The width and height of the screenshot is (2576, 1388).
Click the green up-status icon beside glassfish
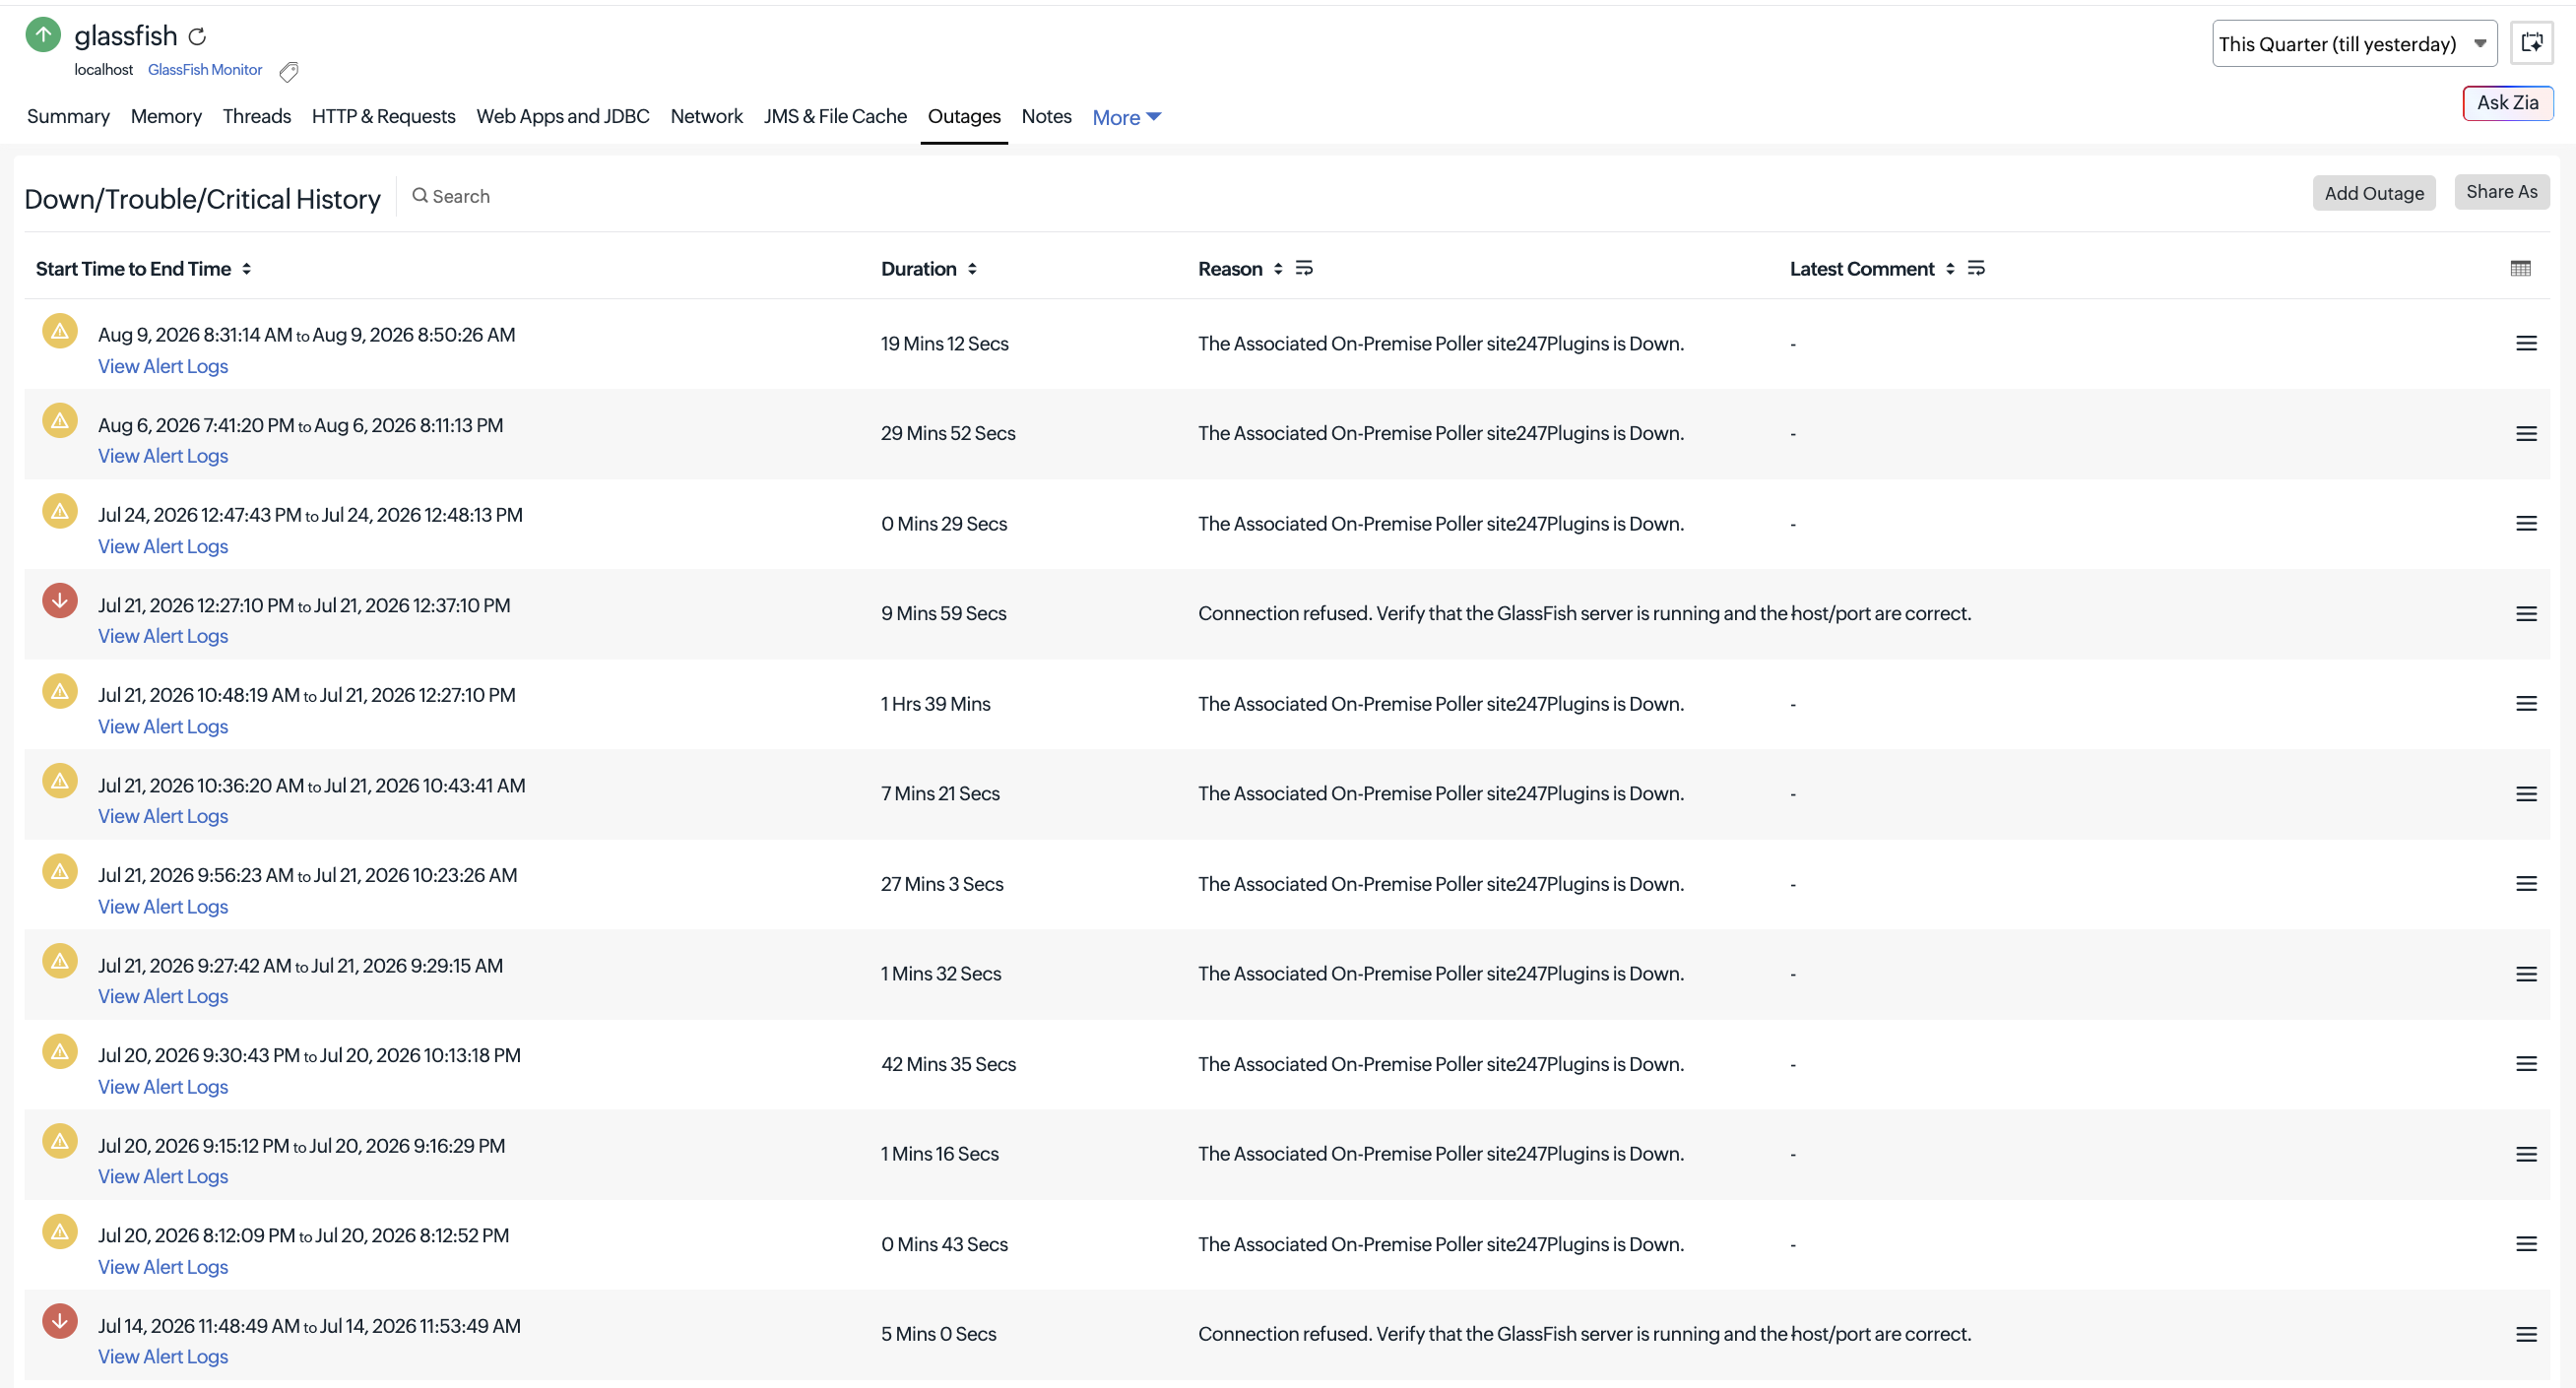43,35
